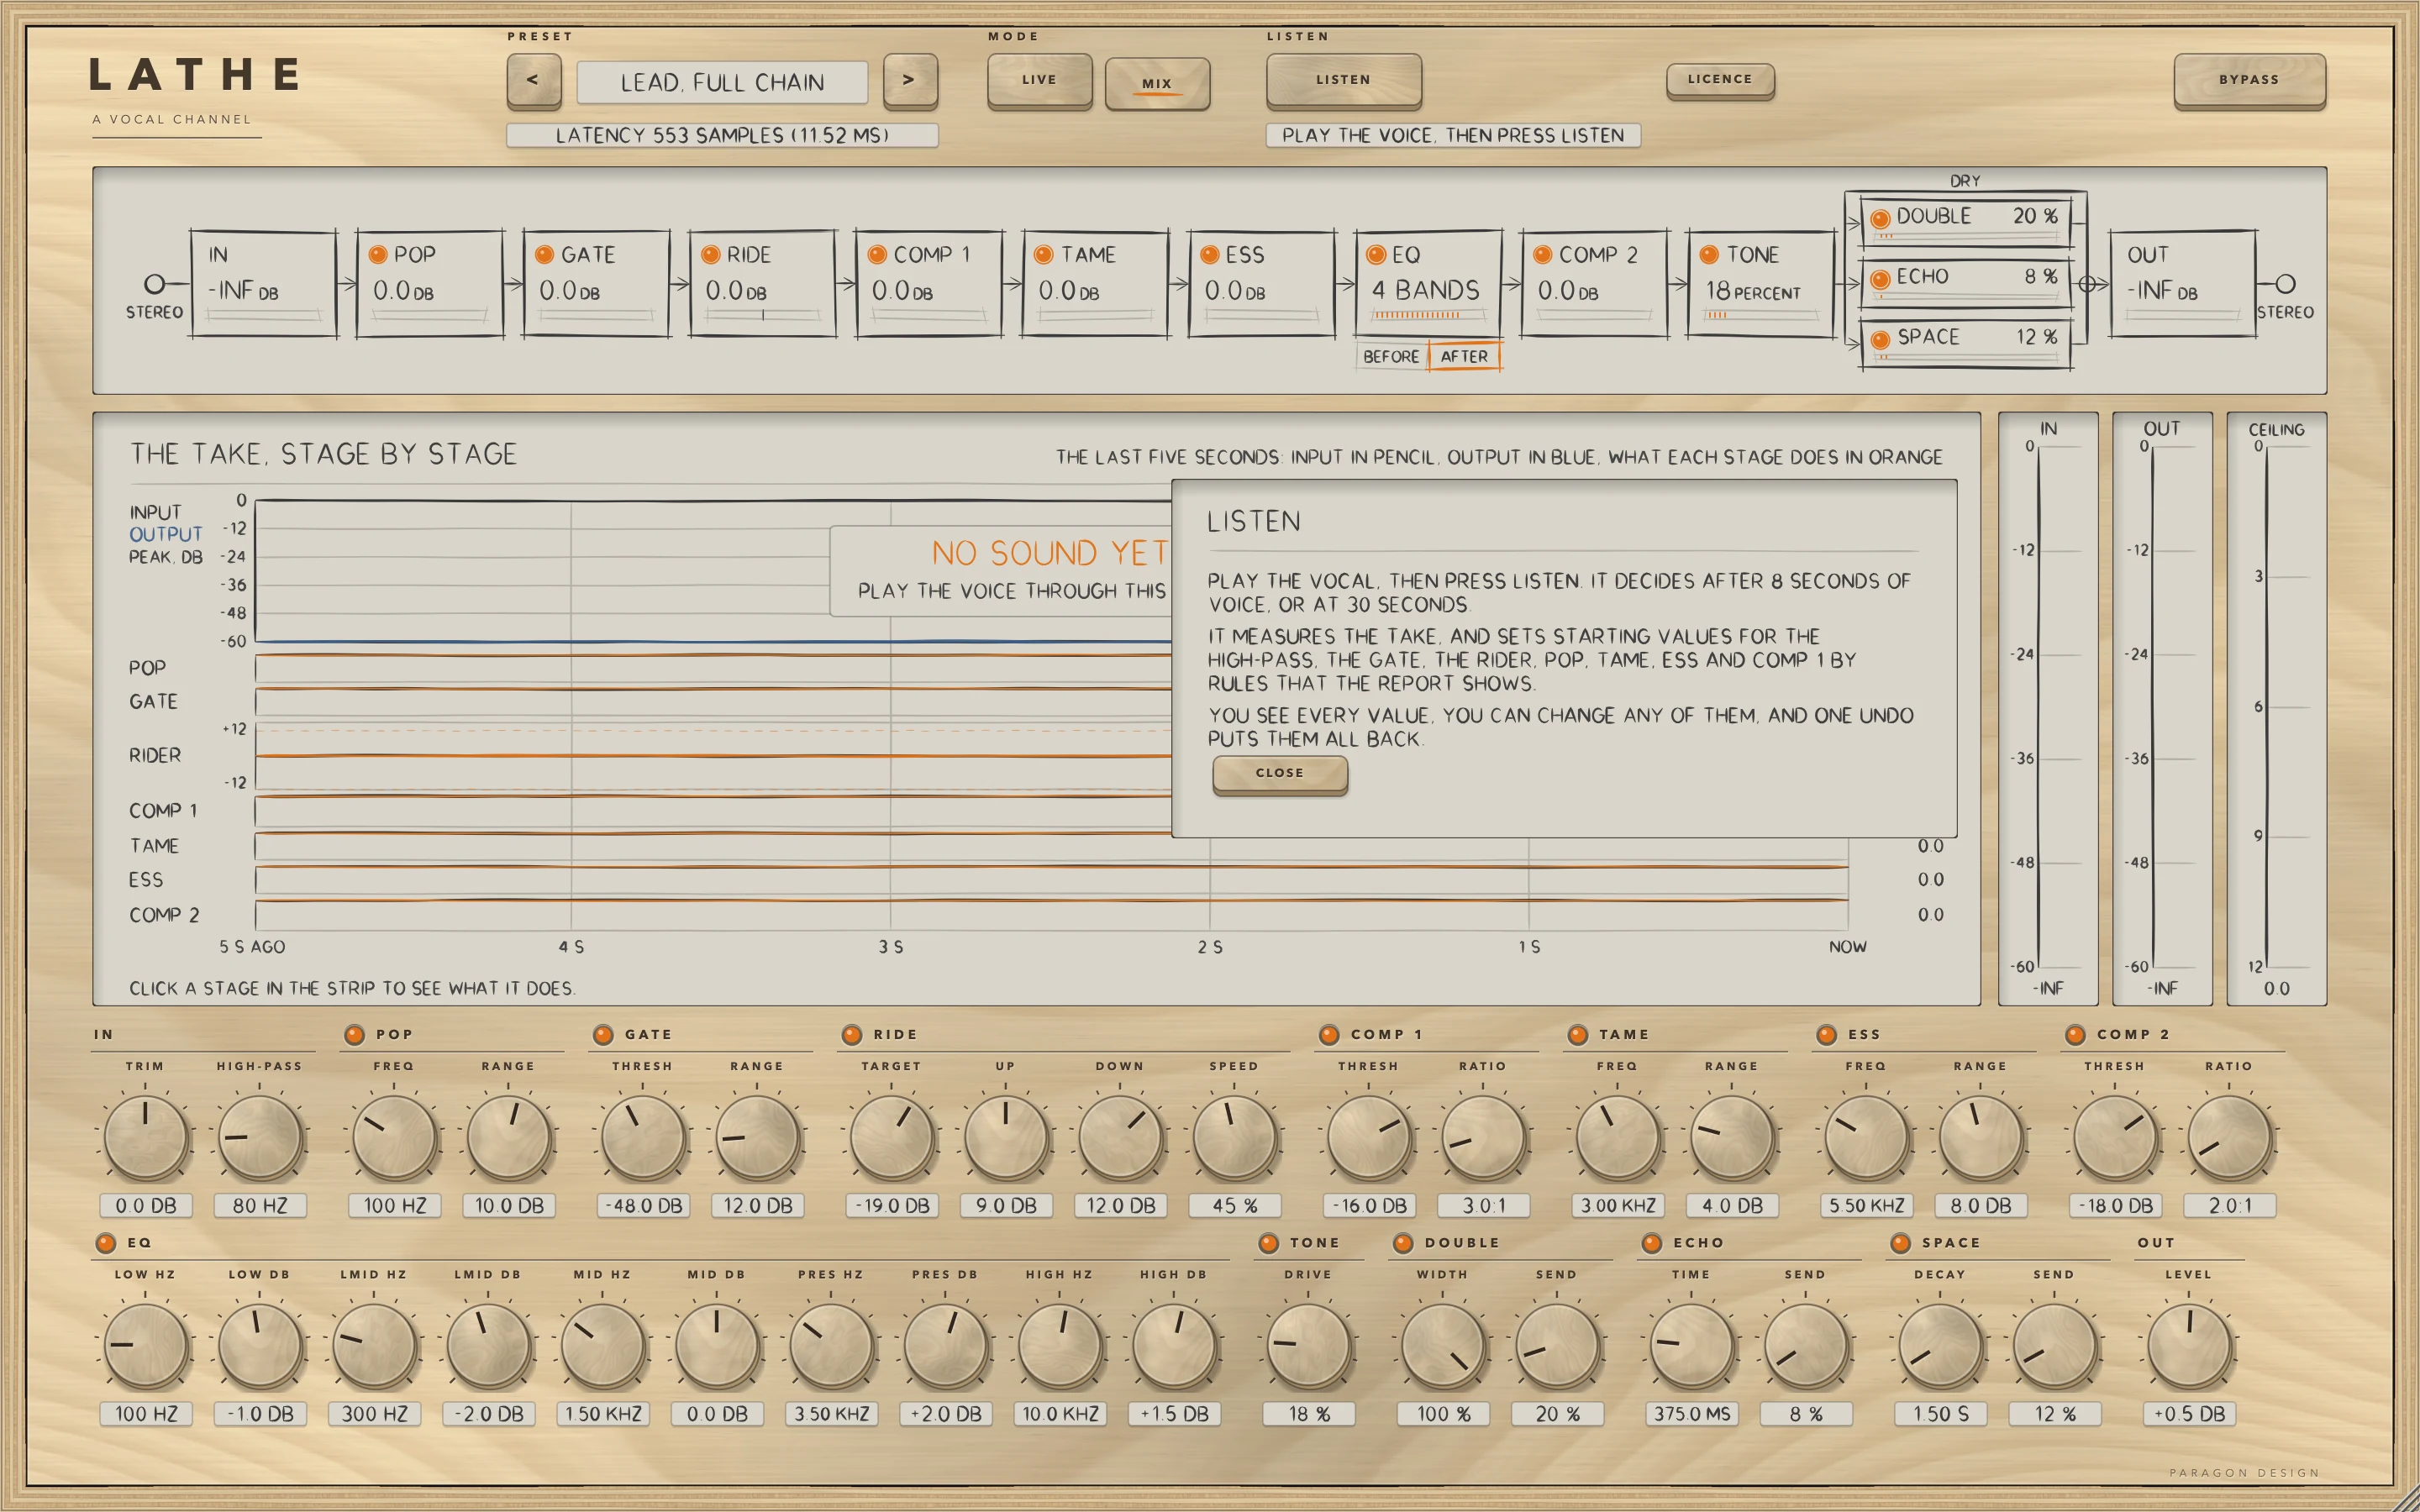This screenshot has height=1512, width=2420.
Task: Select the EQ 4 BANDS stage block
Action: pos(1428,284)
